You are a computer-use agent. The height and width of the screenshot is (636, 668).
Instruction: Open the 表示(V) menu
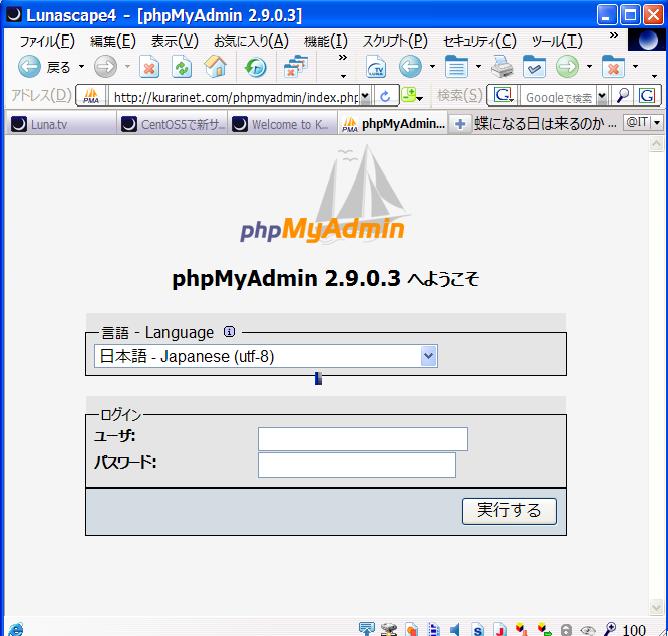click(175, 41)
